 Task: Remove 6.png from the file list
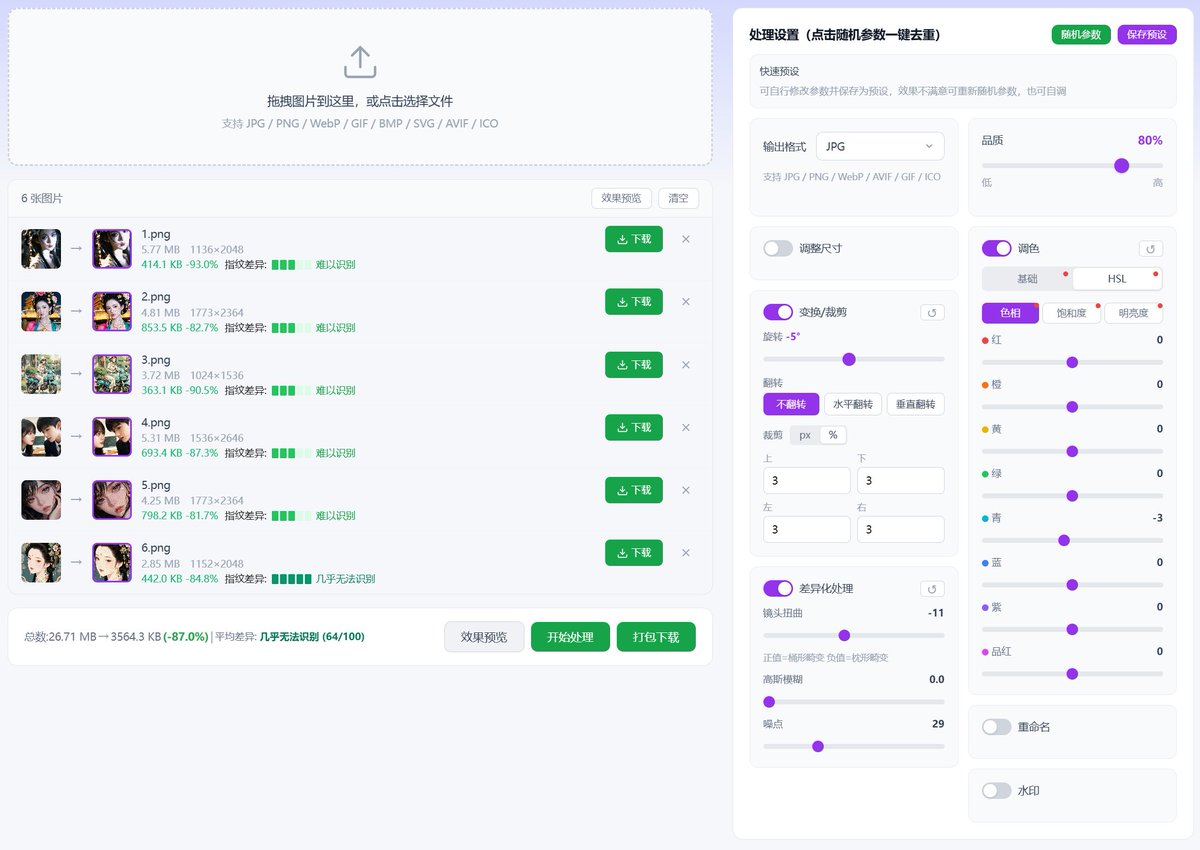685,553
